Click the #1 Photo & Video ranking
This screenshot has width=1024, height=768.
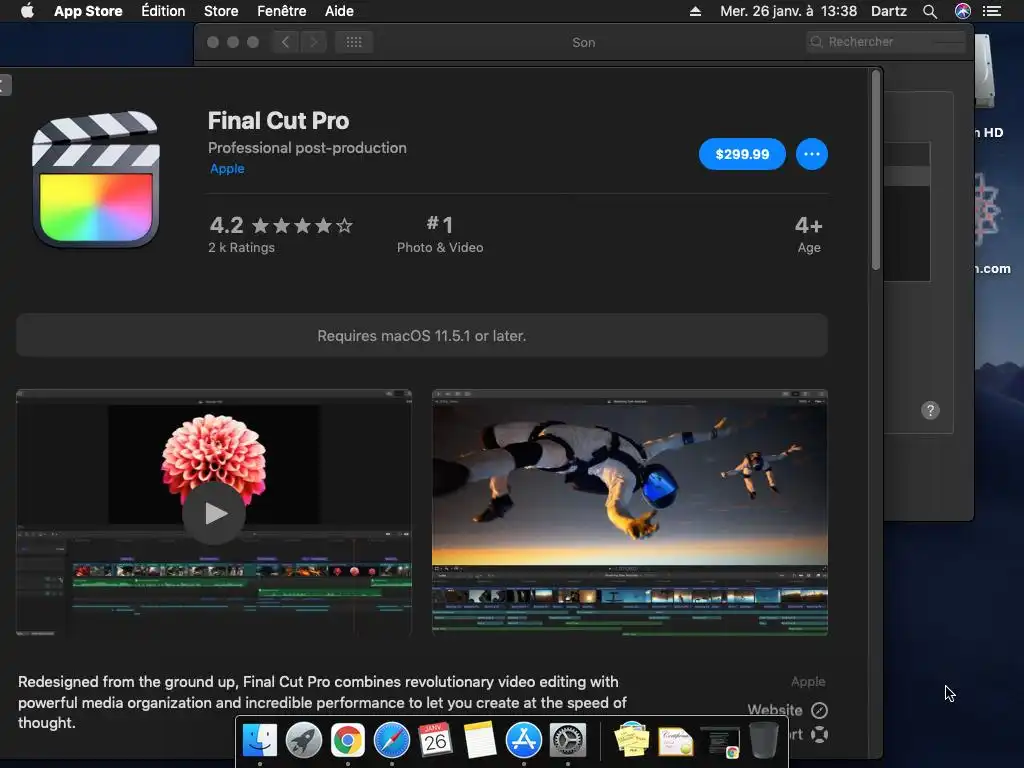(x=440, y=234)
